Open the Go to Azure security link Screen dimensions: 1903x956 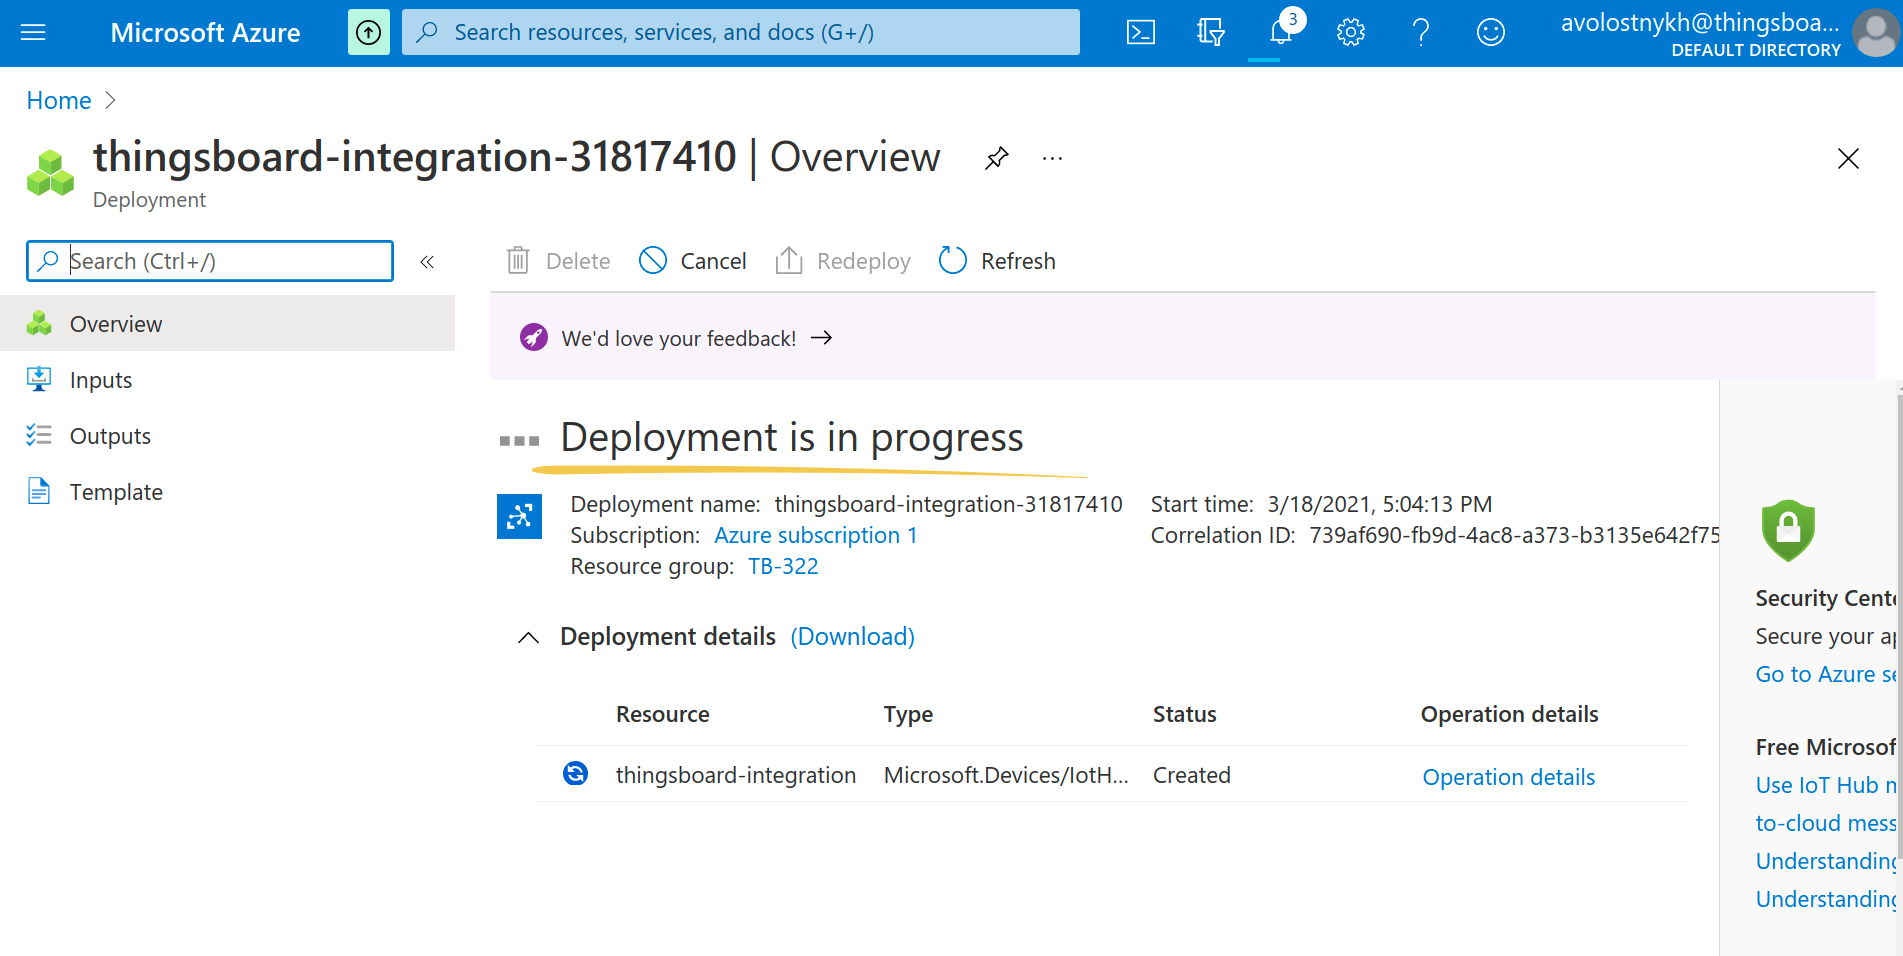click(1826, 675)
